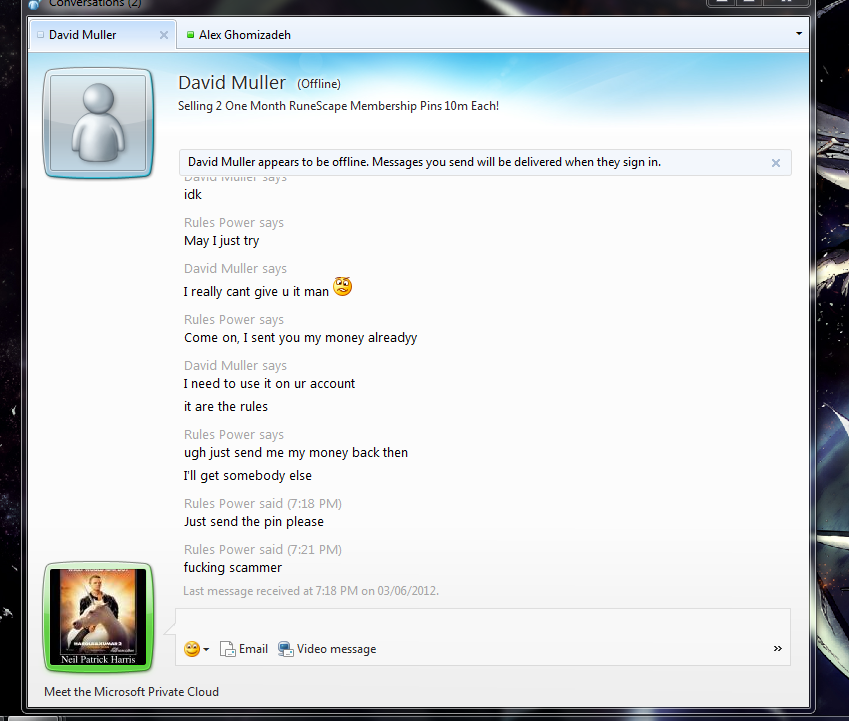Switch to the David Muller conversation tab
849x721 pixels.
[x=103, y=35]
